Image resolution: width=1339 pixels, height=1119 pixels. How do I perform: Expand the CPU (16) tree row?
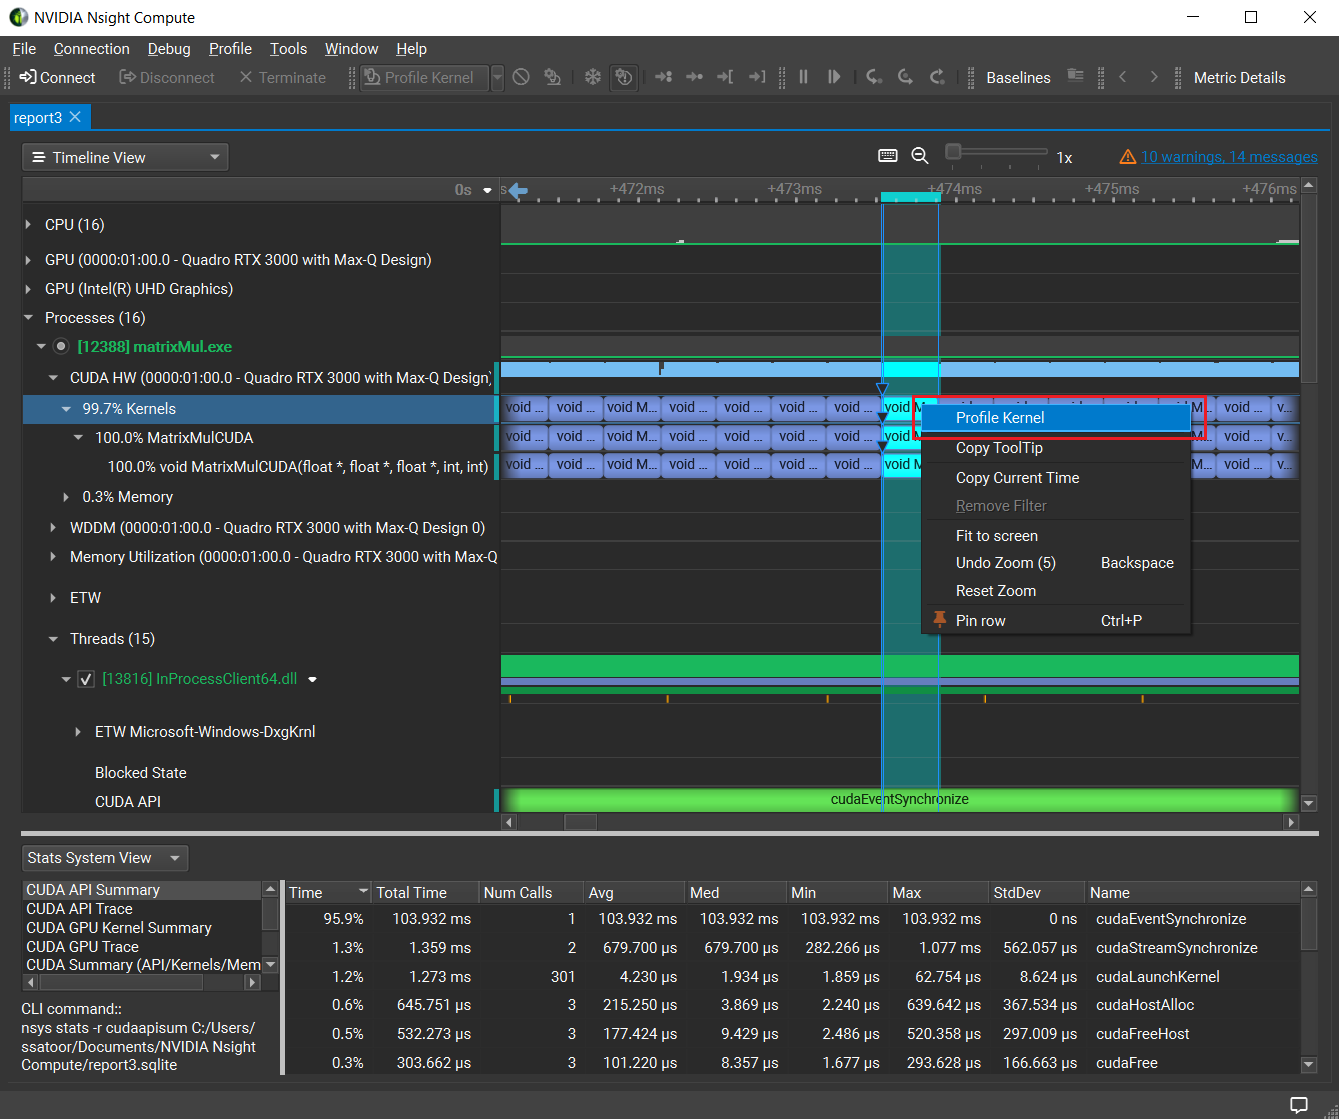pos(28,225)
